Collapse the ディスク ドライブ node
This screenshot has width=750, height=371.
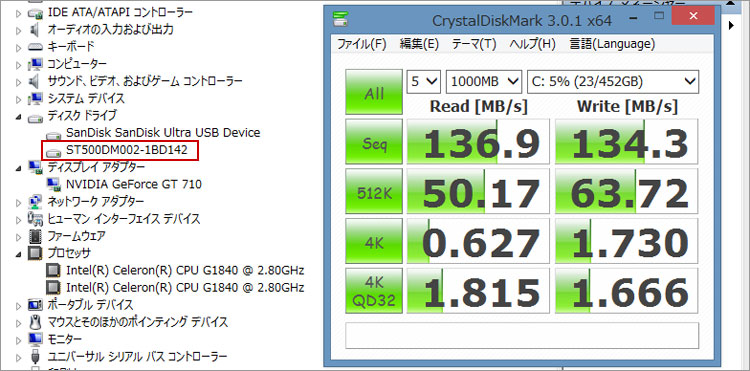[19, 116]
